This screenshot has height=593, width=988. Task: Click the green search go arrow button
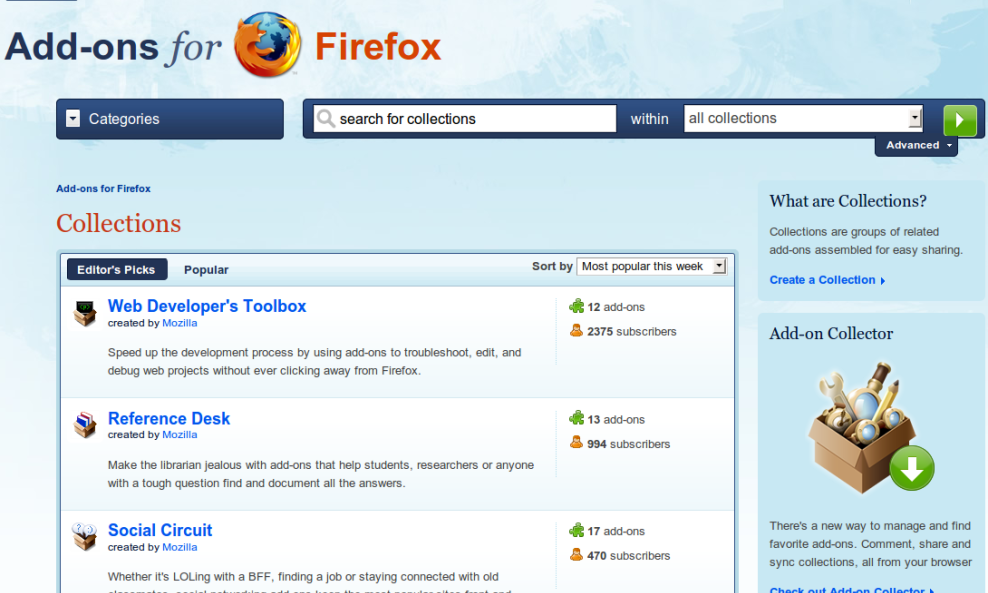960,120
